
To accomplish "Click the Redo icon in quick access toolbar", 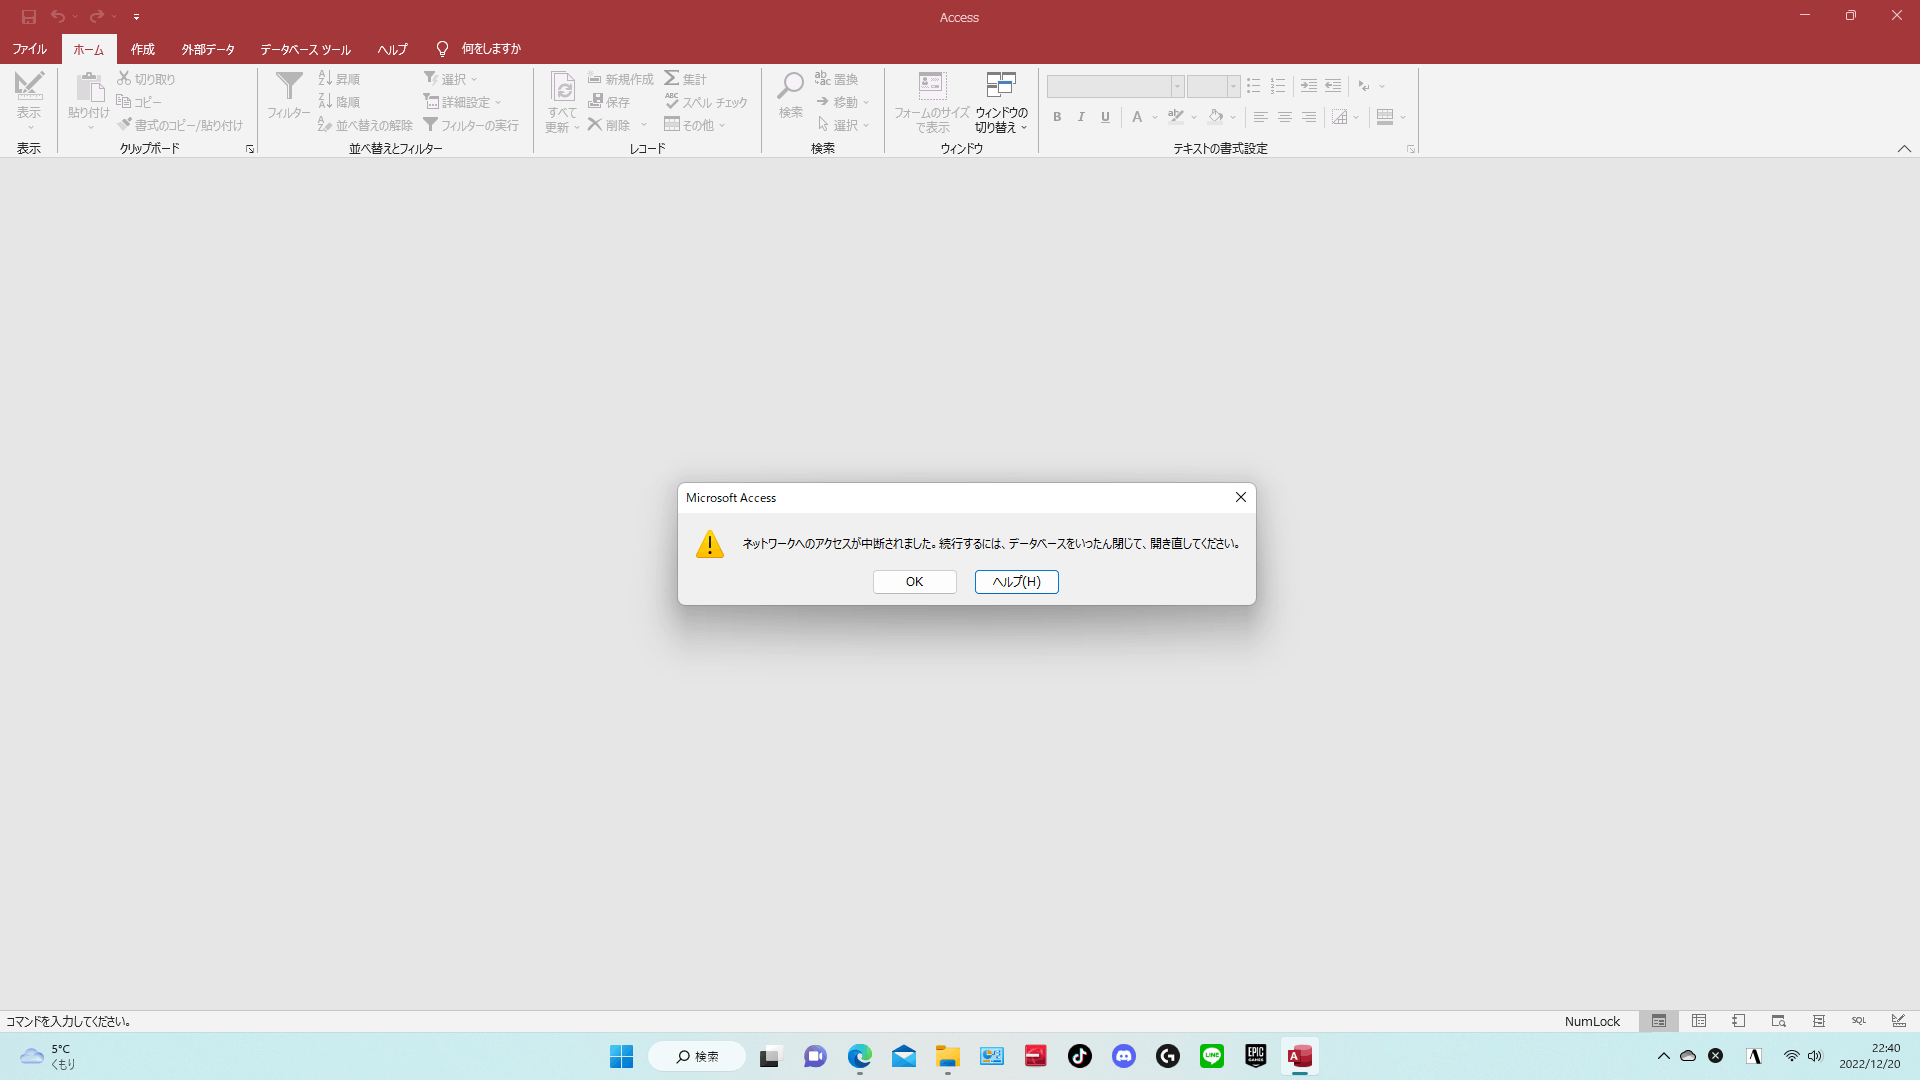I will 97,17.
